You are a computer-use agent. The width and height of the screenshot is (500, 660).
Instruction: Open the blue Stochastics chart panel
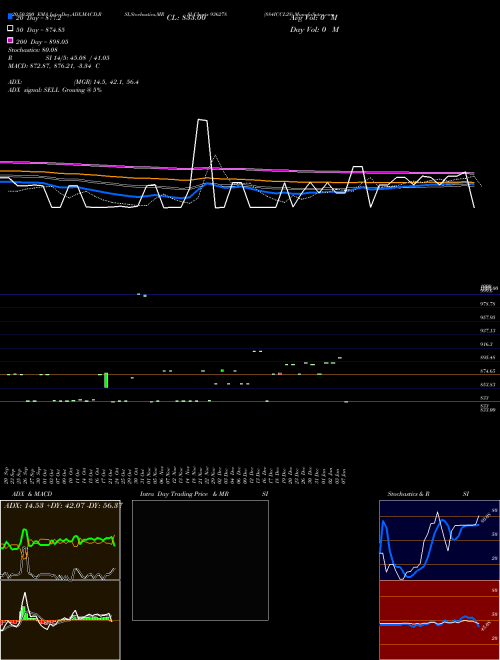439,540
